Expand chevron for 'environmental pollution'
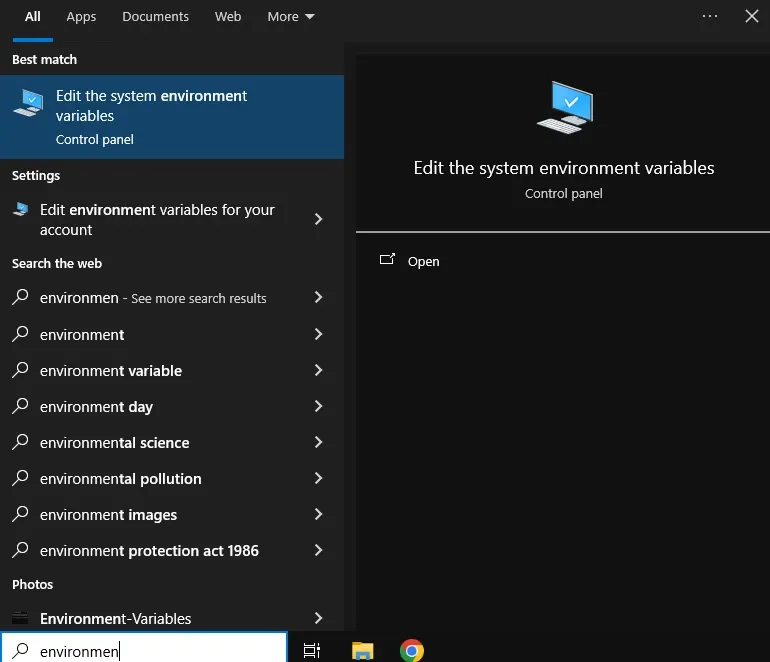This screenshot has width=770, height=662. 318,478
